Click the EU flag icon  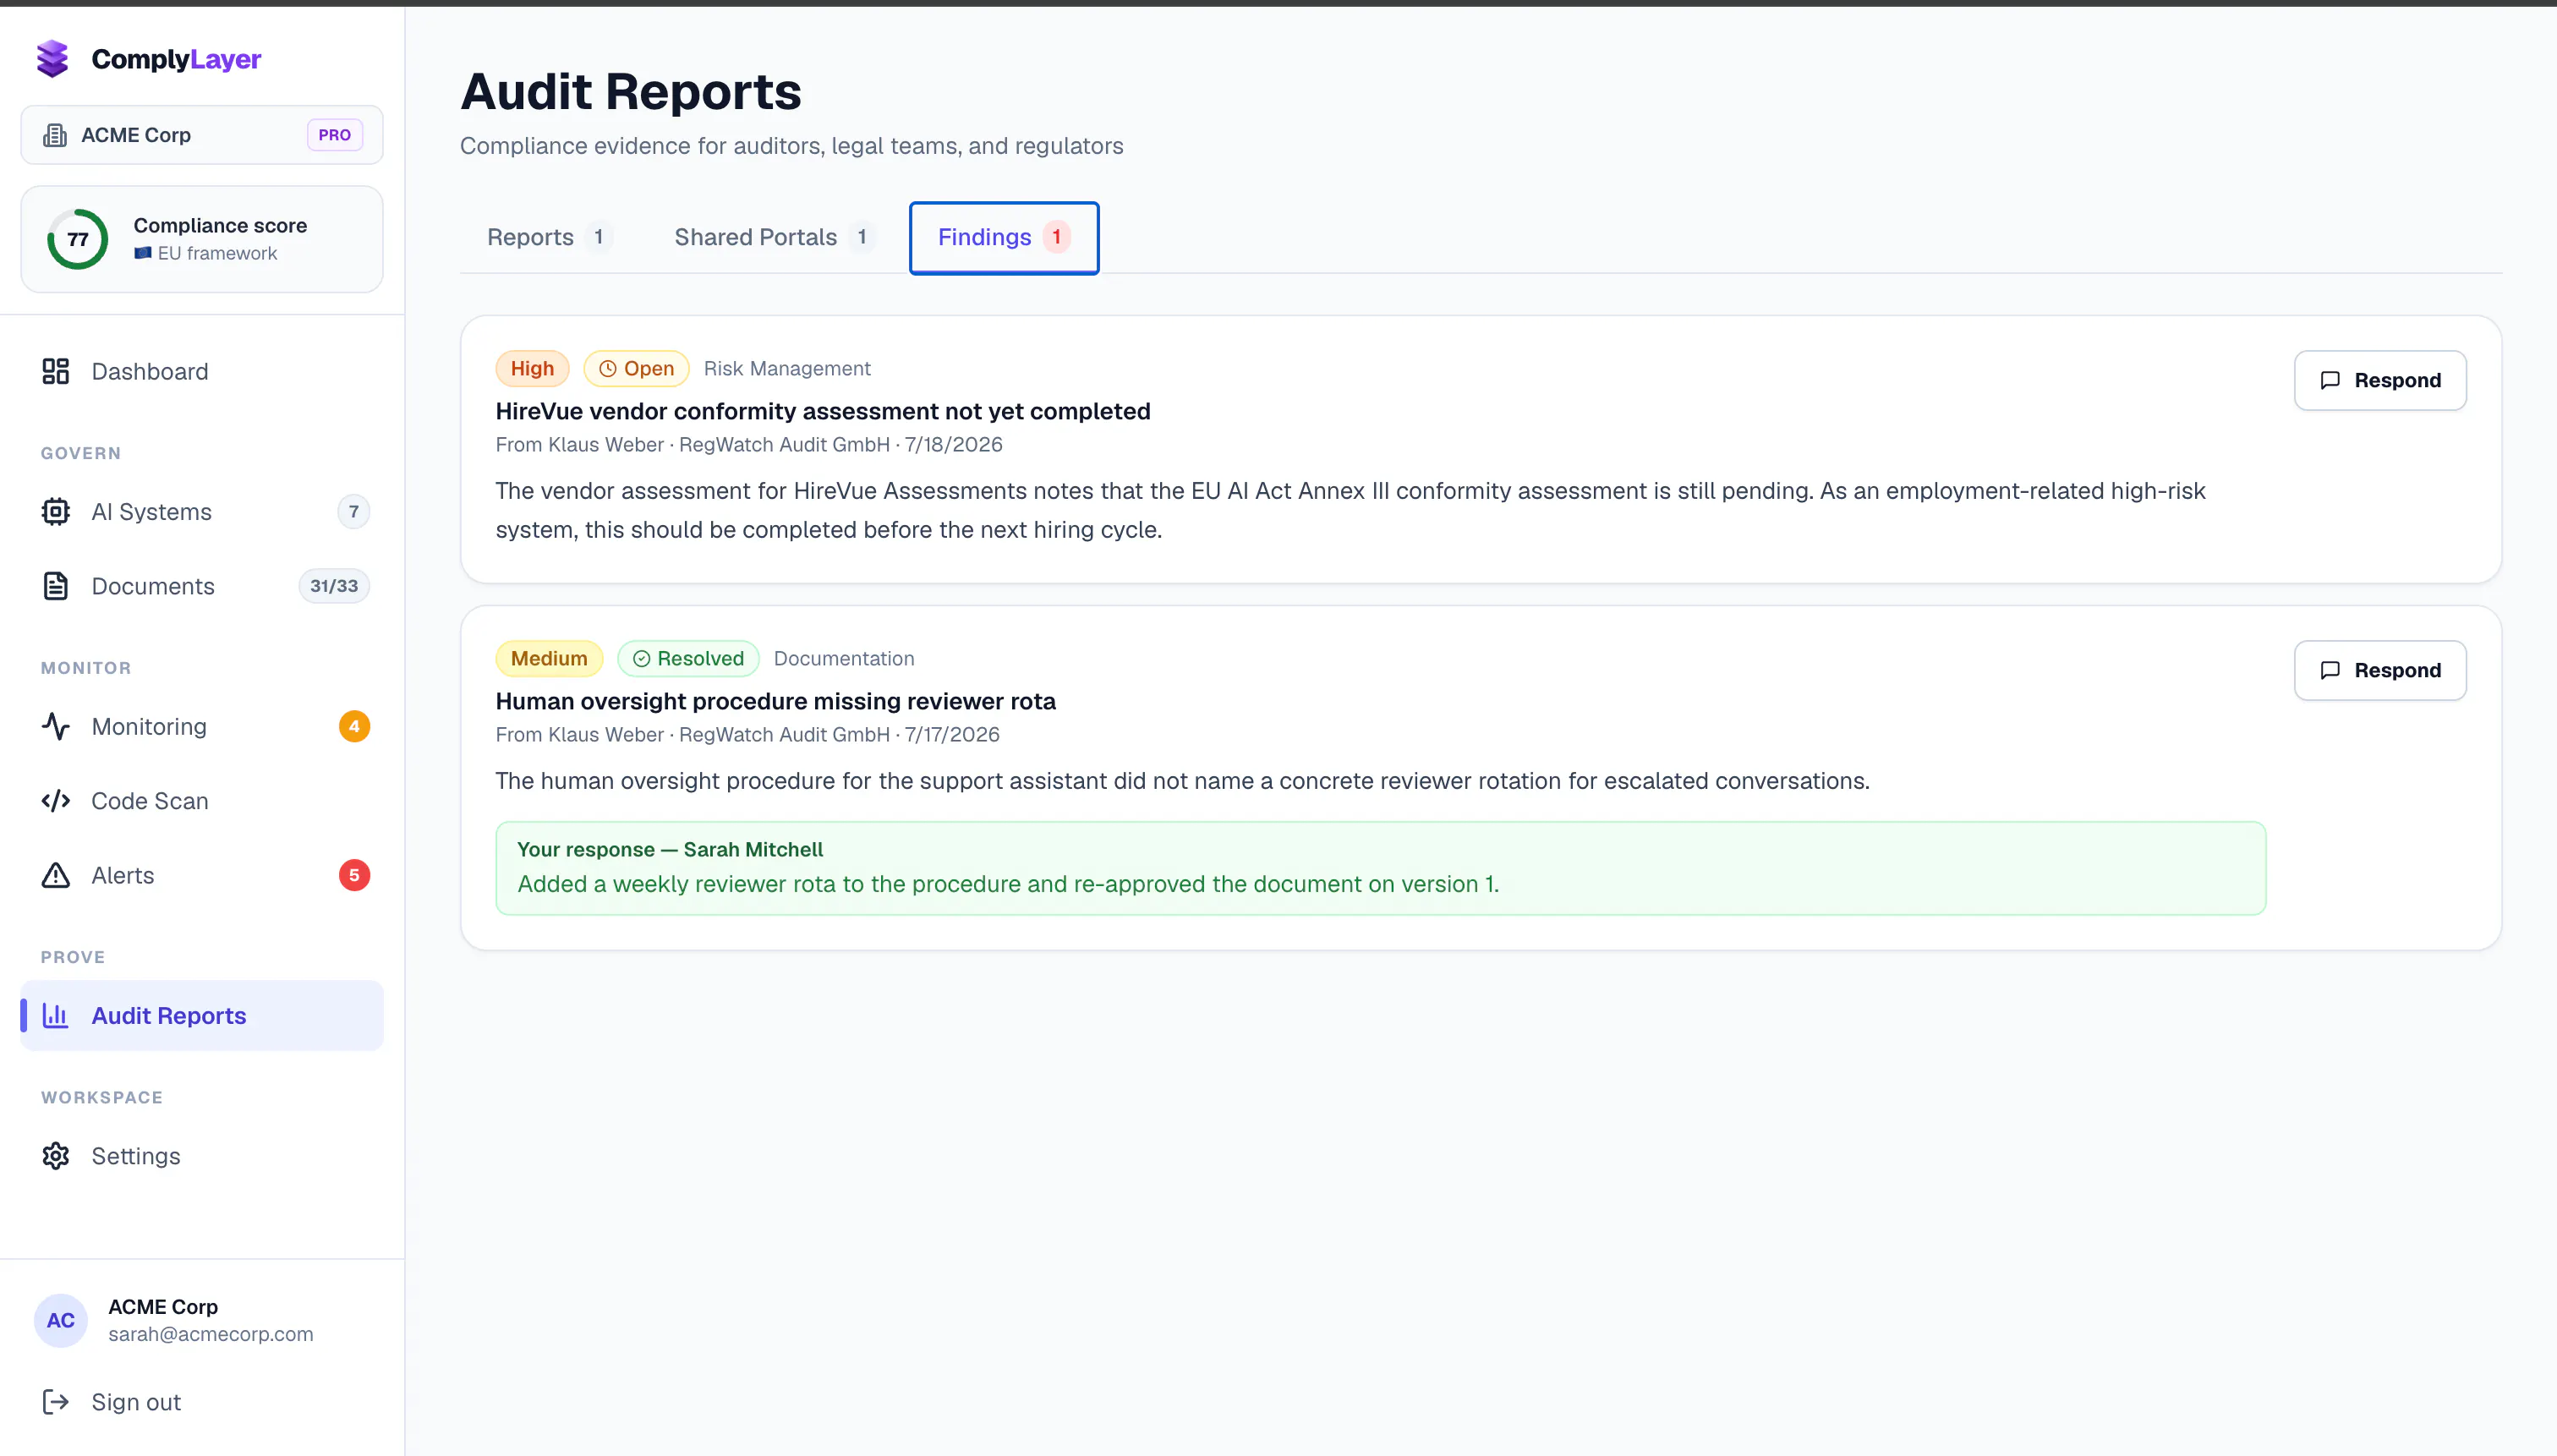(143, 253)
